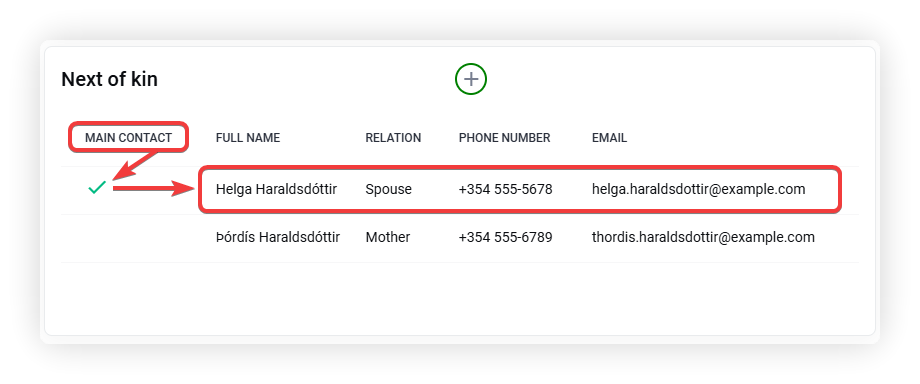Click the Next of kin heading
Viewport: 920px width, 384px height.
pyautogui.click(x=110, y=79)
